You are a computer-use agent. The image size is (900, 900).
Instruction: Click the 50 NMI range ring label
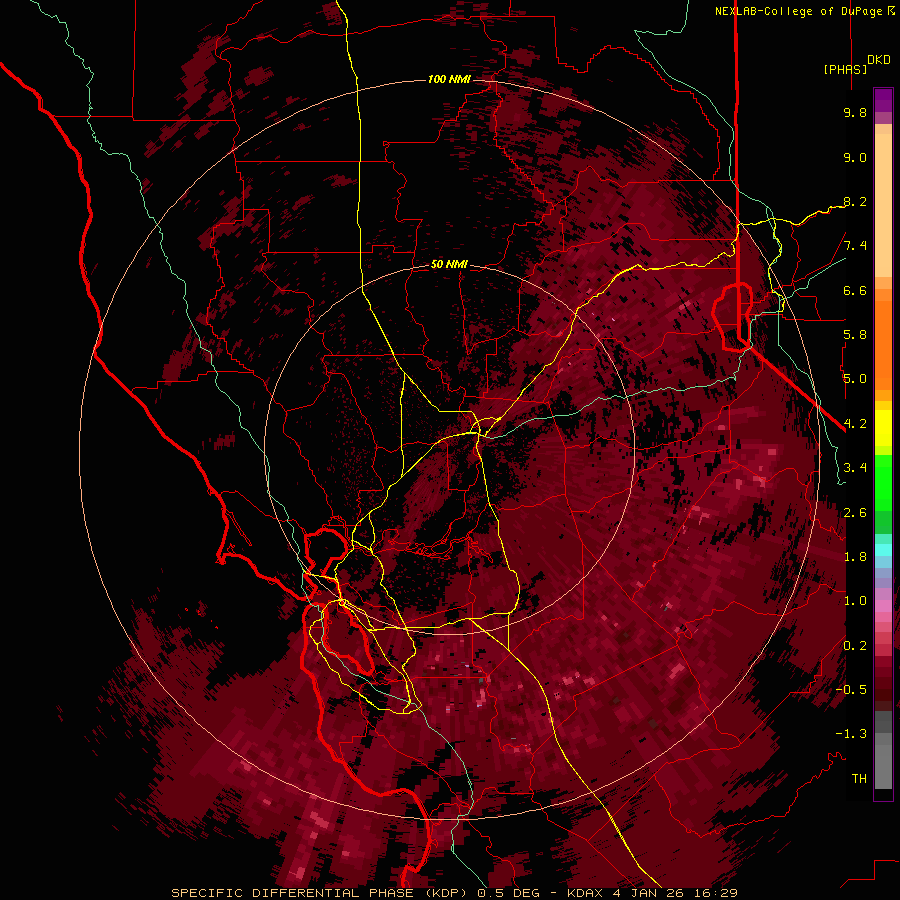[x=449, y=264]
